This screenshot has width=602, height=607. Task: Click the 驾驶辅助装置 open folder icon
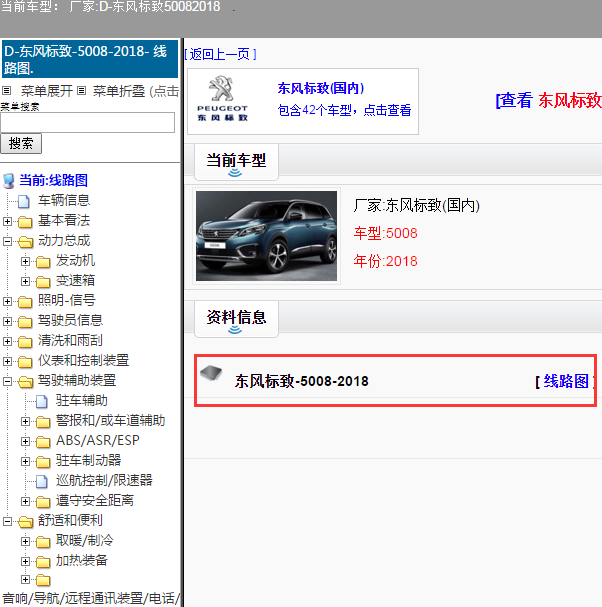25,381
